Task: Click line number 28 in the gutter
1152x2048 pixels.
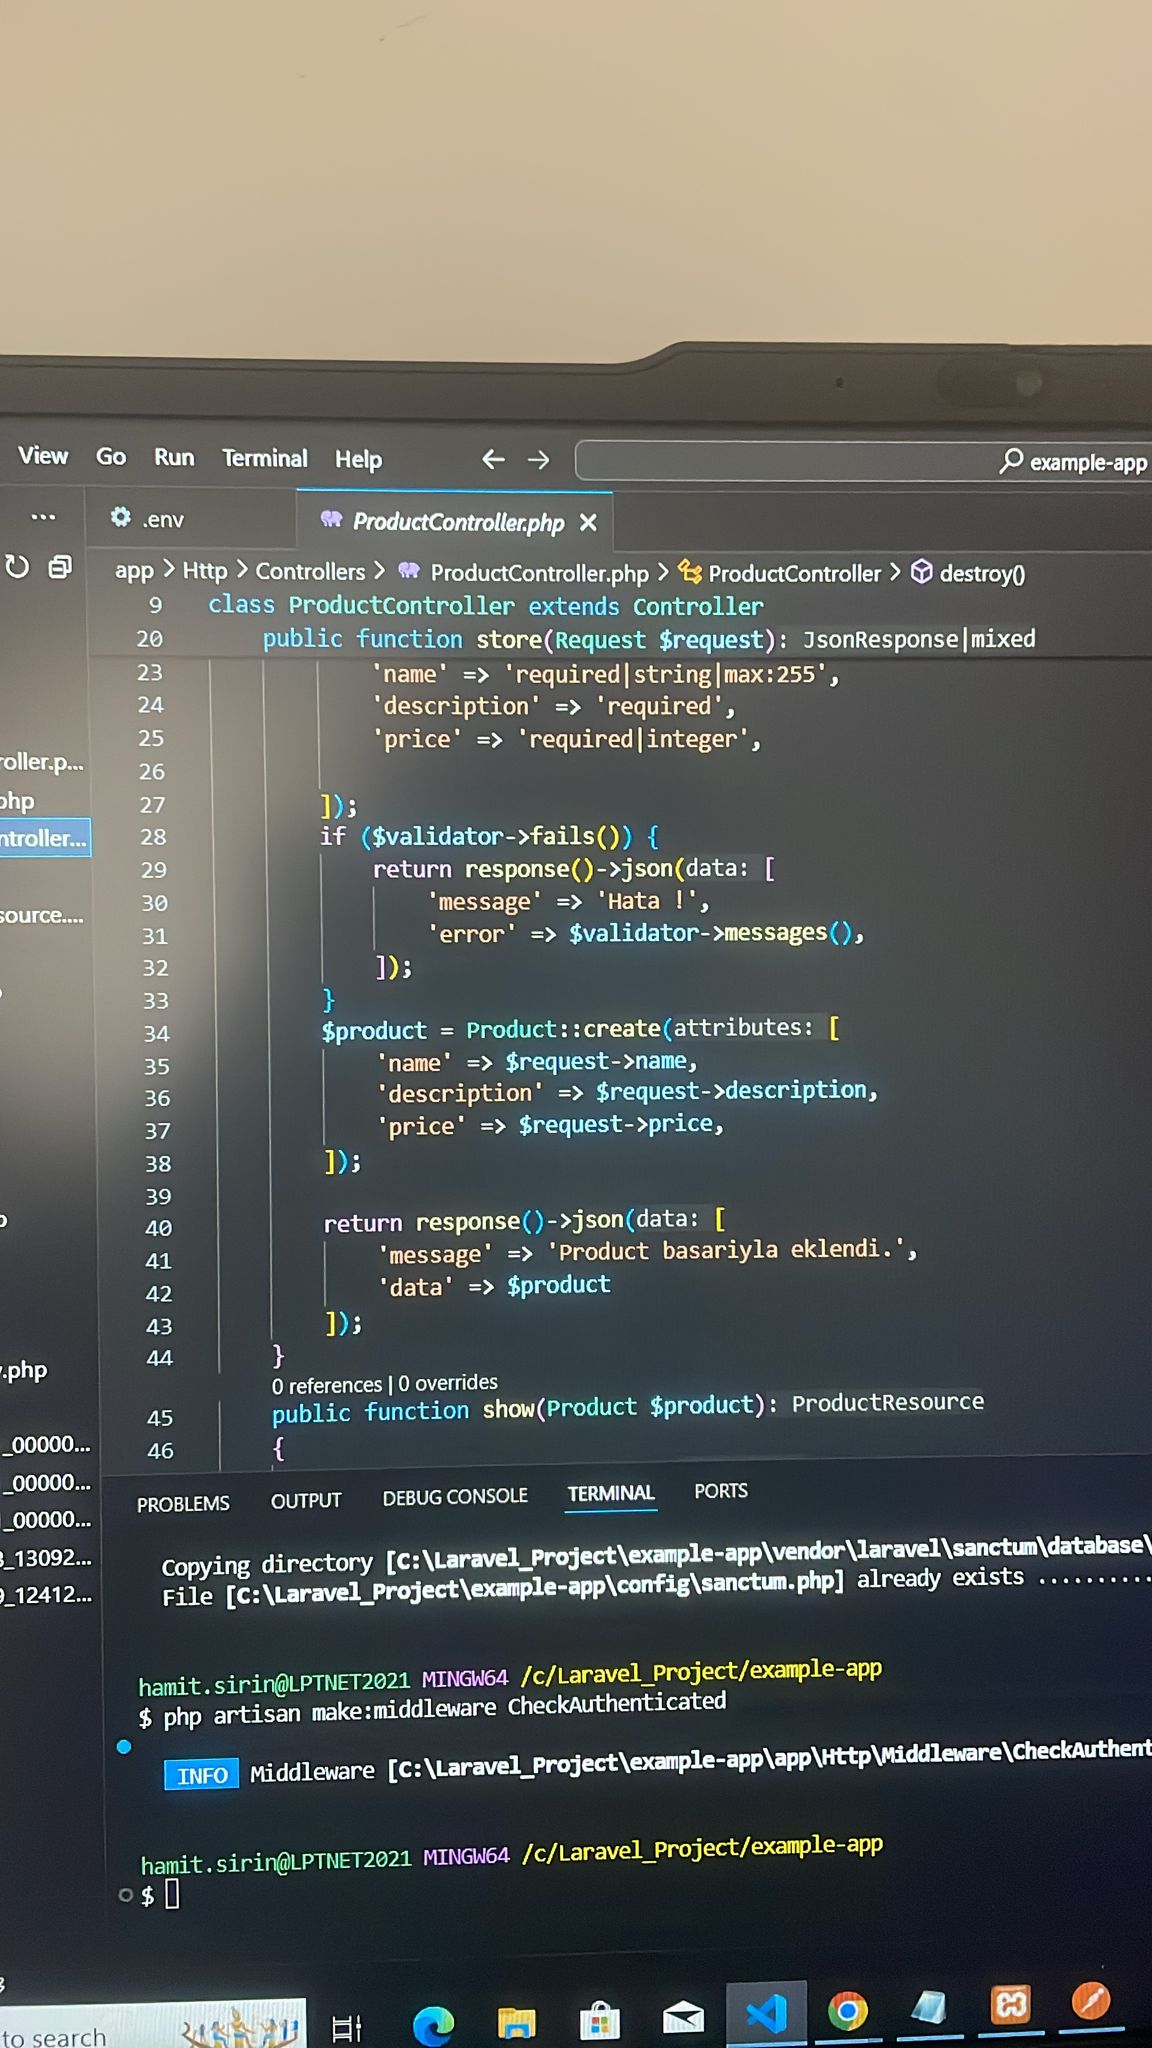Action: click(153, 837)
